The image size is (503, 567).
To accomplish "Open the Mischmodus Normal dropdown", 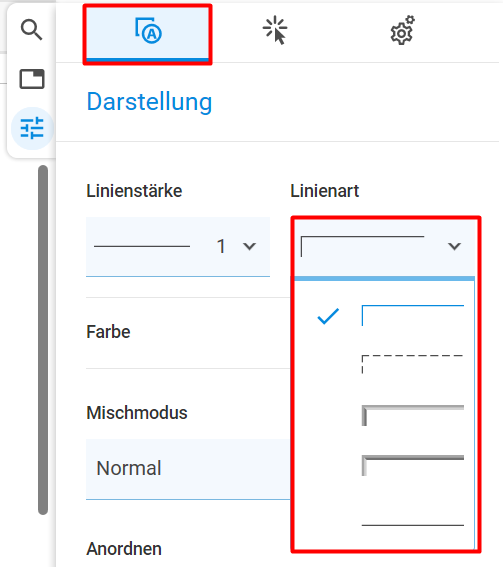I will (x=188, y=469).
